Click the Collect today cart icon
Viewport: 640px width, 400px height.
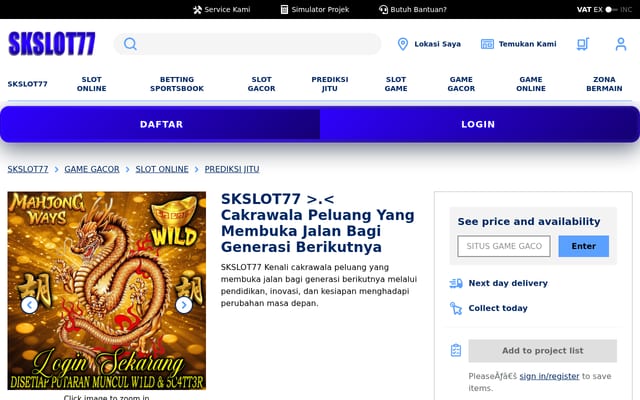456,308
